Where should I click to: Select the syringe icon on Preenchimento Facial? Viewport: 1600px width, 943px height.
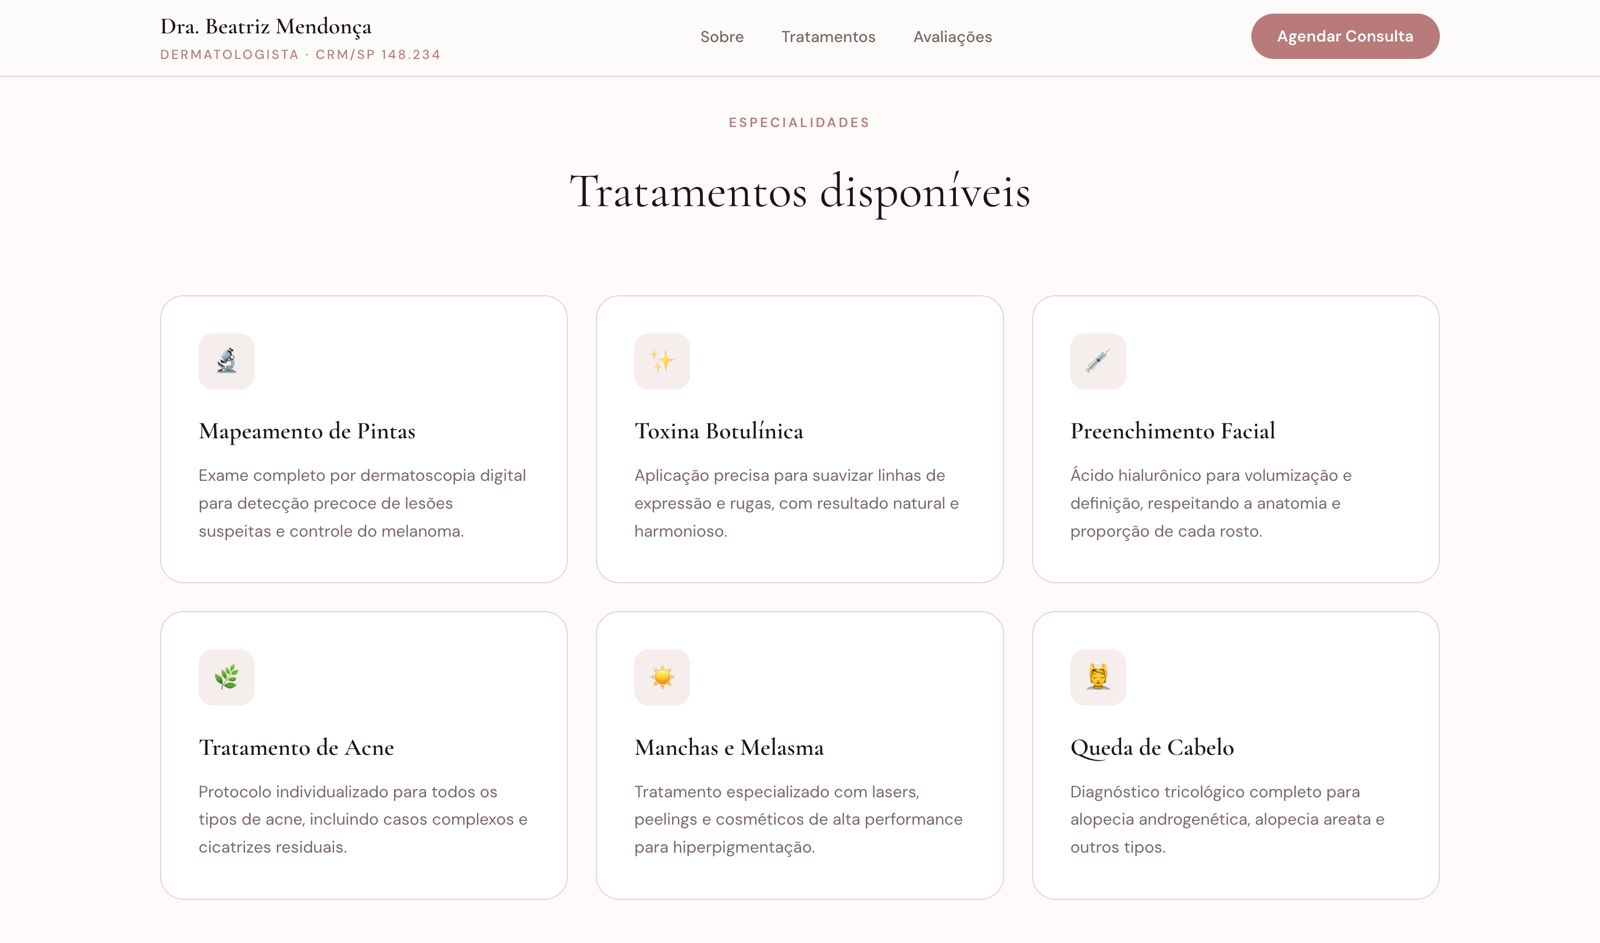click(x=1098, y=361)
